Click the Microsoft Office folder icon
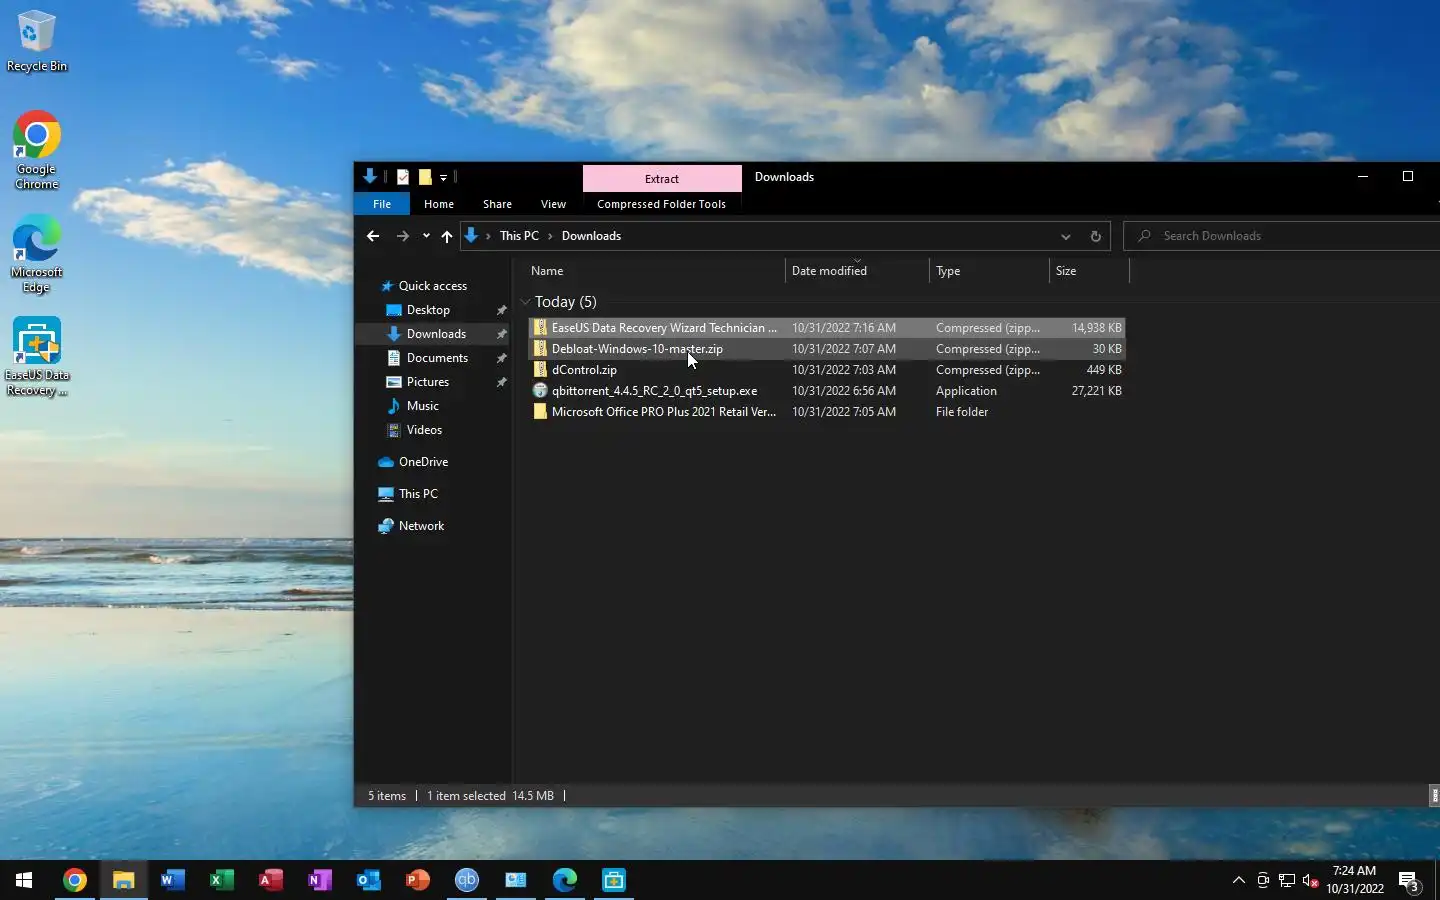 tap(540, 412)
